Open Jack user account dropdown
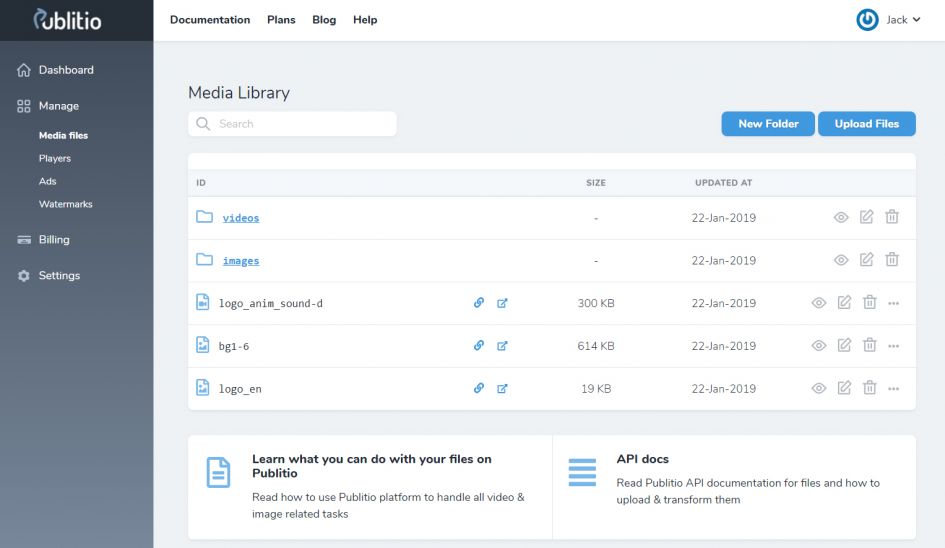This screenshot has width=945, height=548. (x=888, y=20)
